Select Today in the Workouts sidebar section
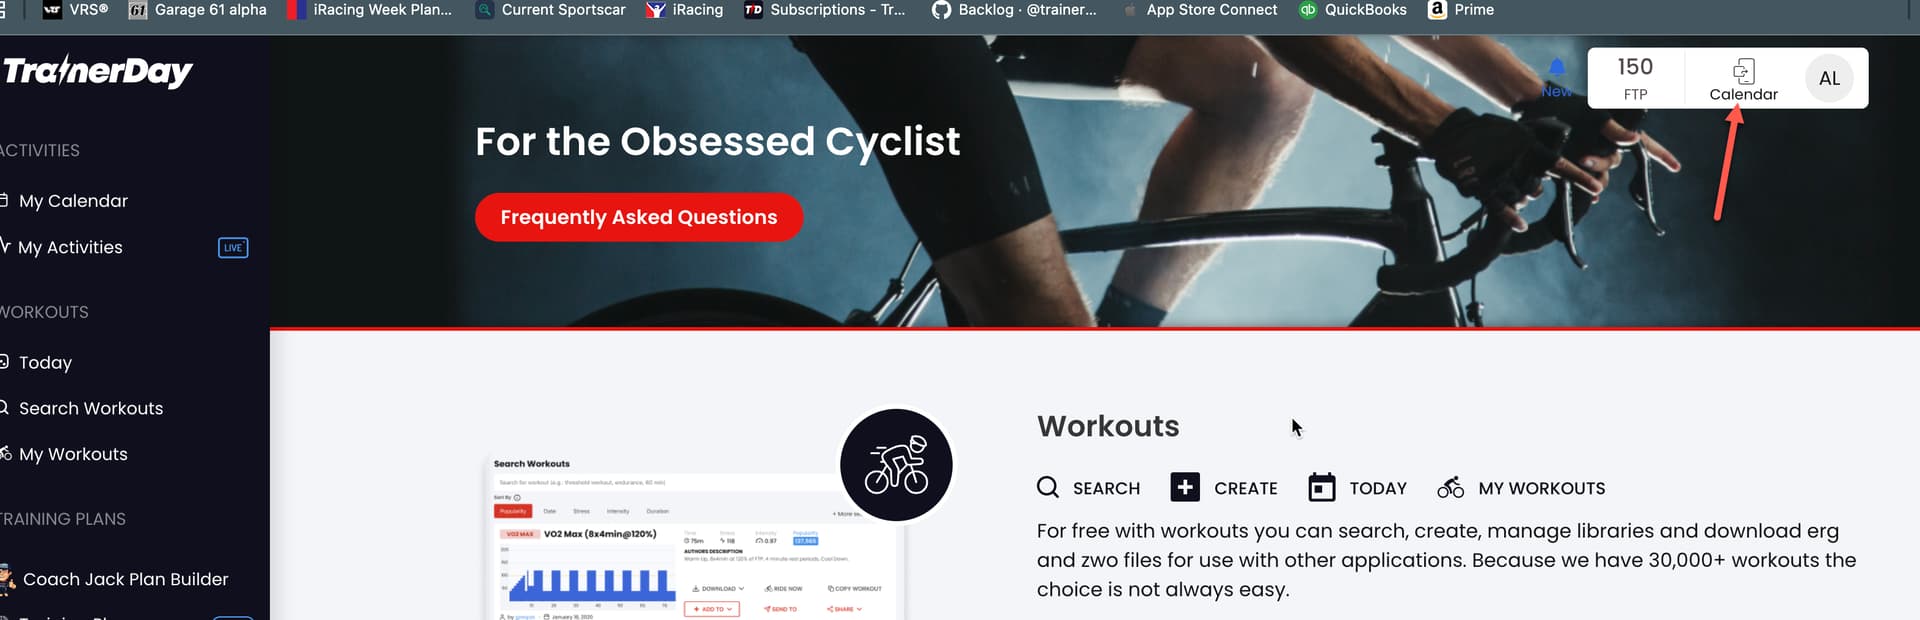This screenshot has width=1920, height=620. coord(45,362)
